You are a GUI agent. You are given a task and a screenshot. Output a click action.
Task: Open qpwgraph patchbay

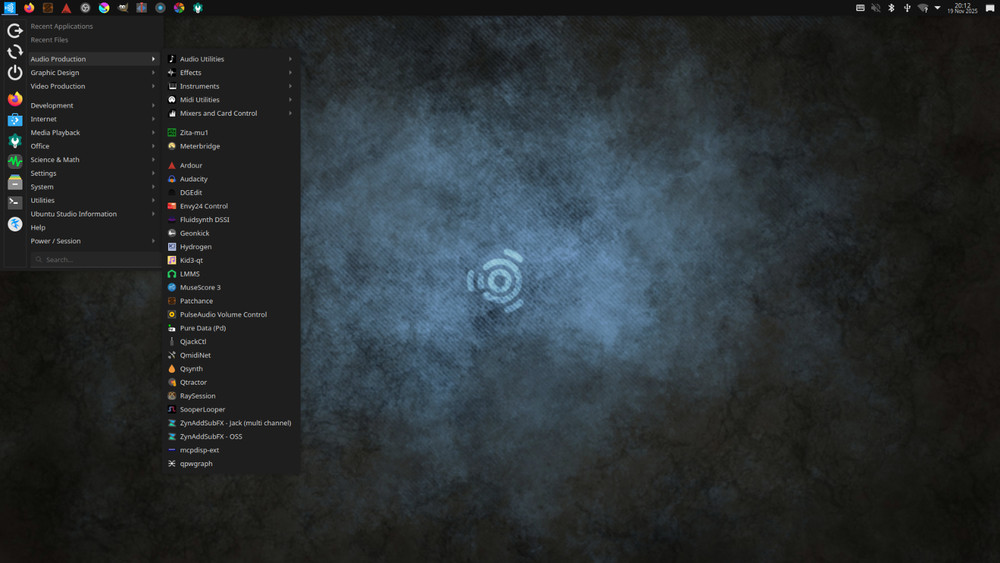(x=231, y=464)
